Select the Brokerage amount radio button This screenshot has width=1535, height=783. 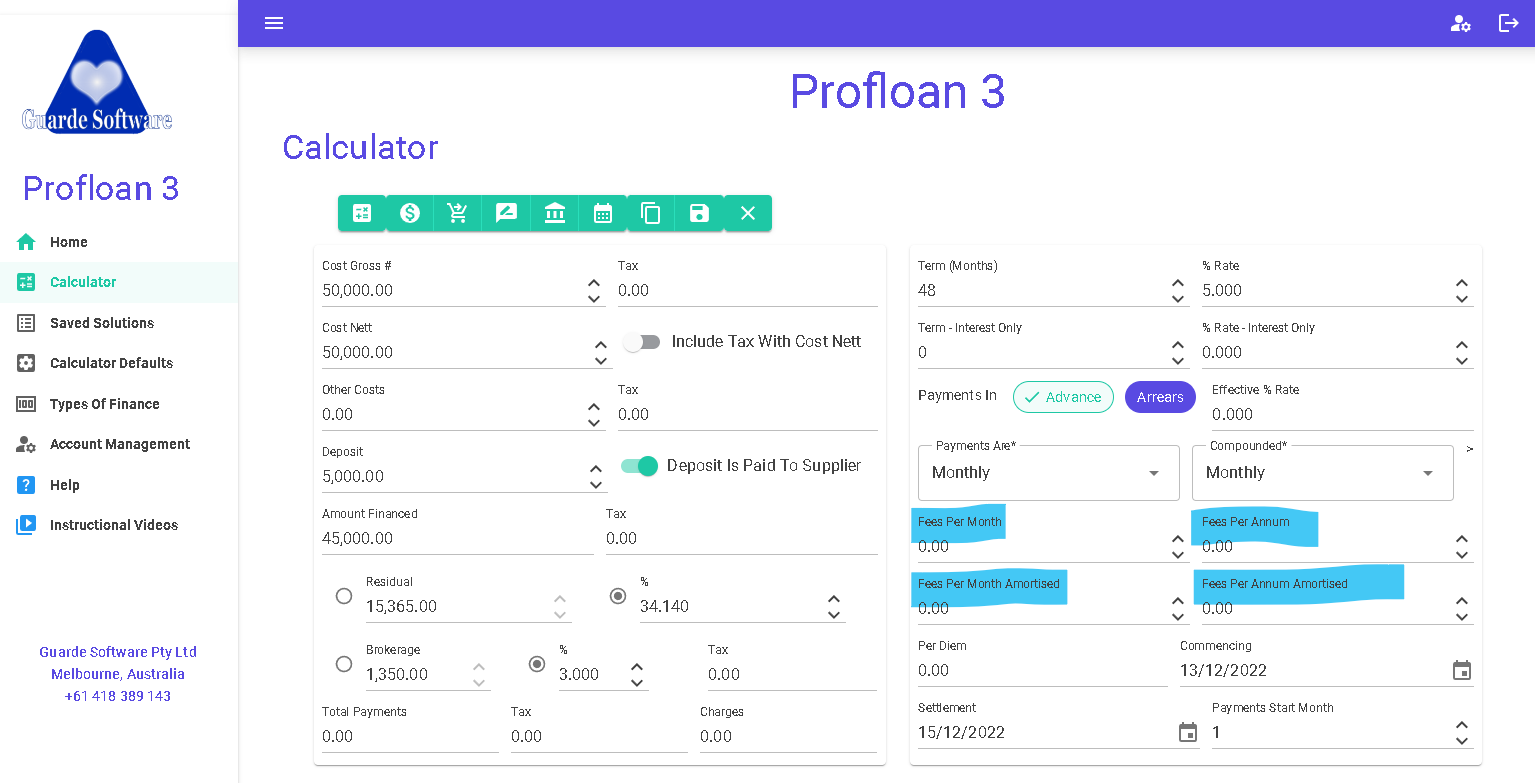coord(344,664)
